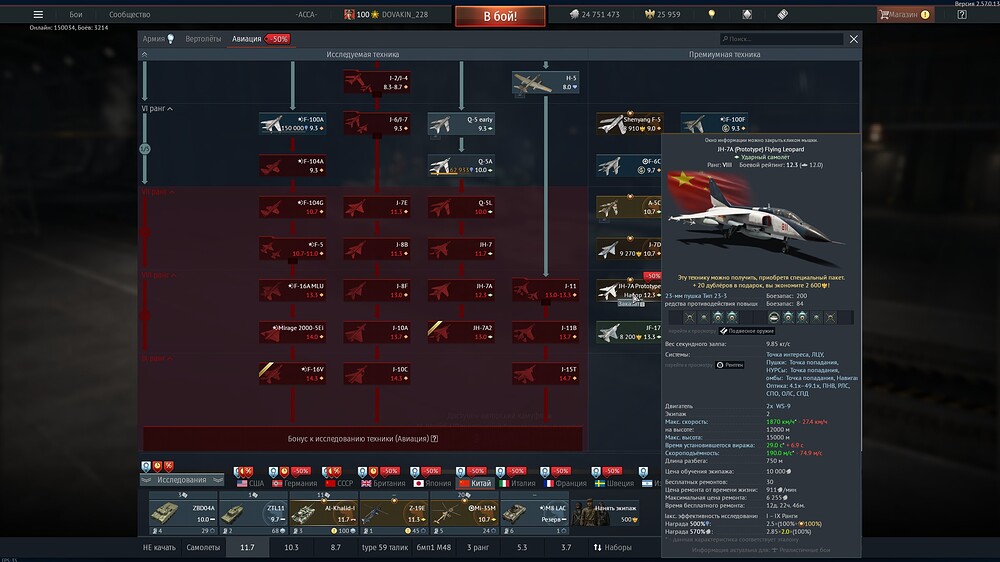Open the Сообщество menu

click(129, 14)
